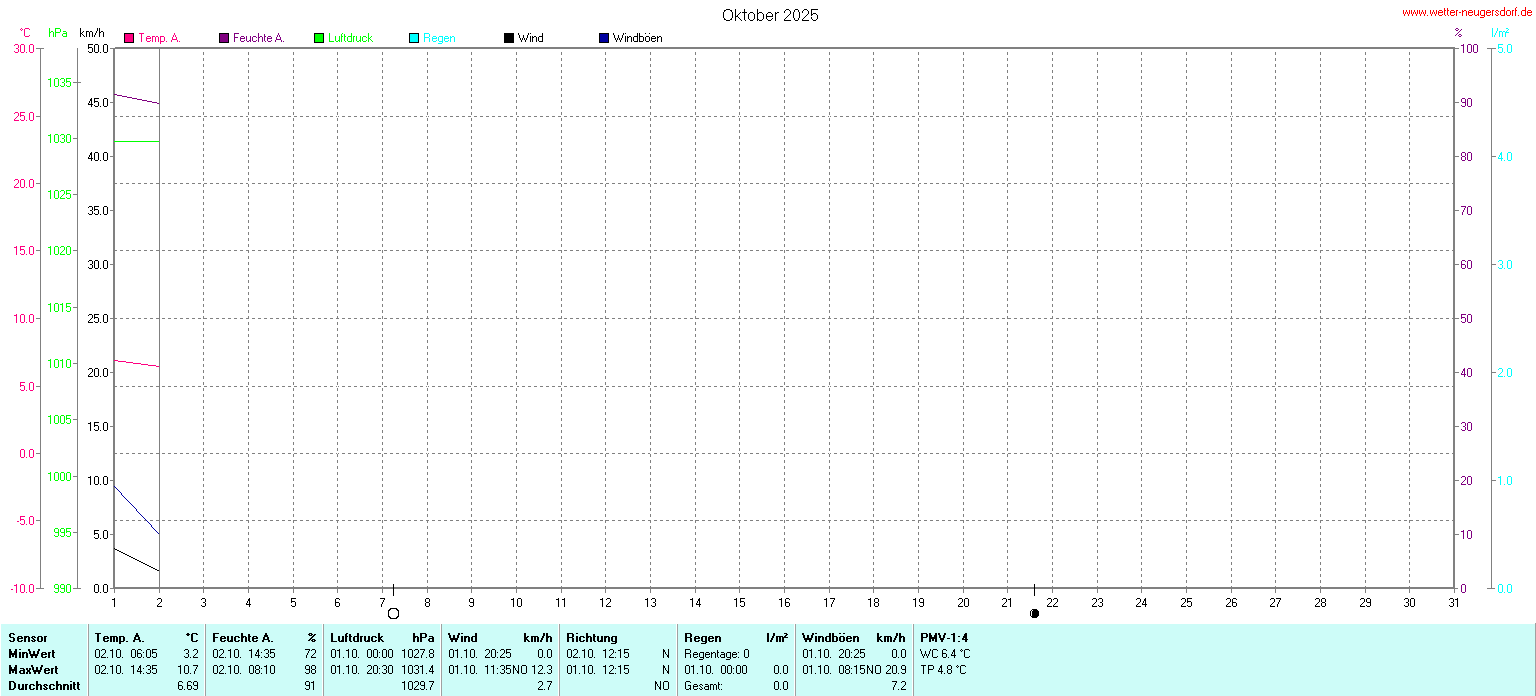Click the cyan Regen legend square
The height and width of the screenshot is (696, 1536).
414,38
